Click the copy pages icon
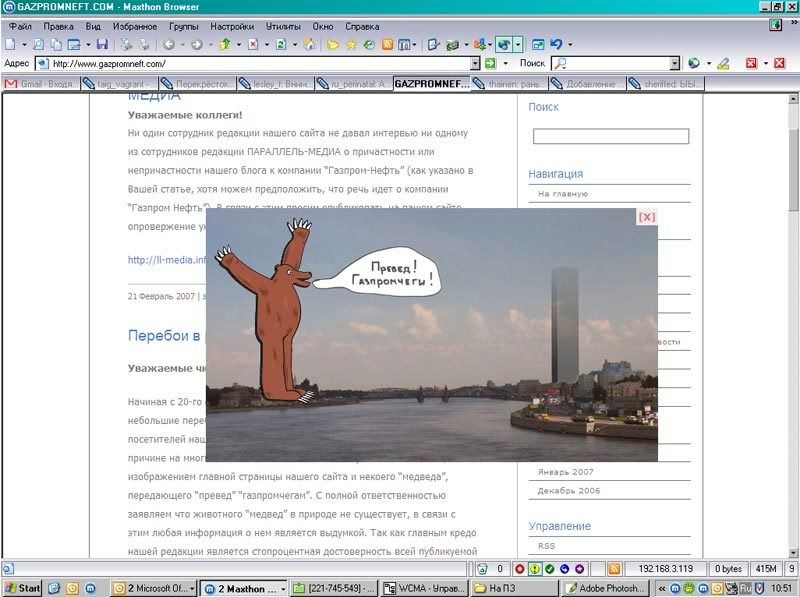 point(56,44)
